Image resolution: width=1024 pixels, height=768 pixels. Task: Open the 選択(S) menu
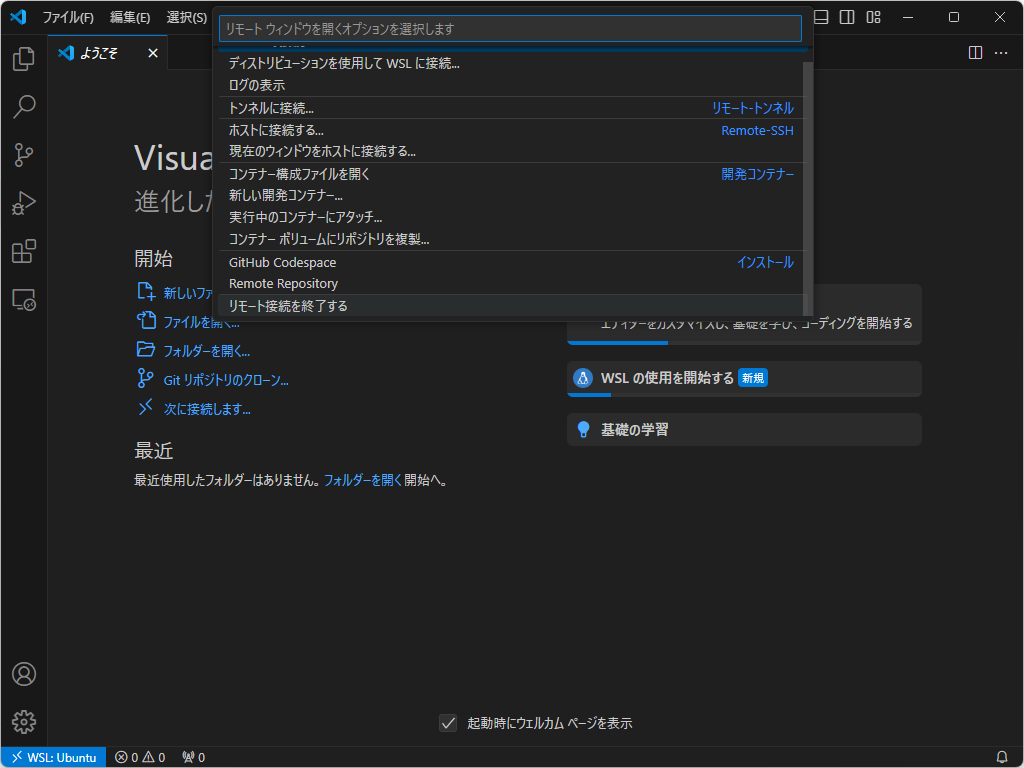[x=187, y=18]
